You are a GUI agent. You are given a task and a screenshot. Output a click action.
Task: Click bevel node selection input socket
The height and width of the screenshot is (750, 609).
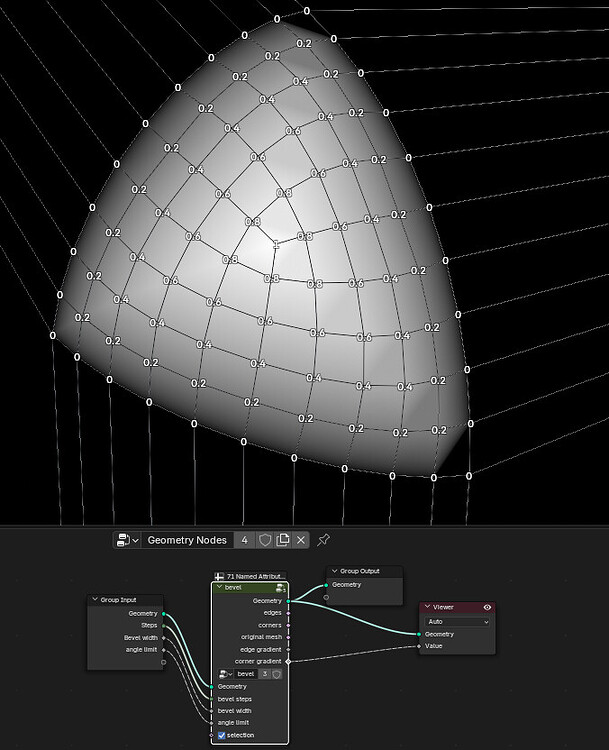point(211,735)
